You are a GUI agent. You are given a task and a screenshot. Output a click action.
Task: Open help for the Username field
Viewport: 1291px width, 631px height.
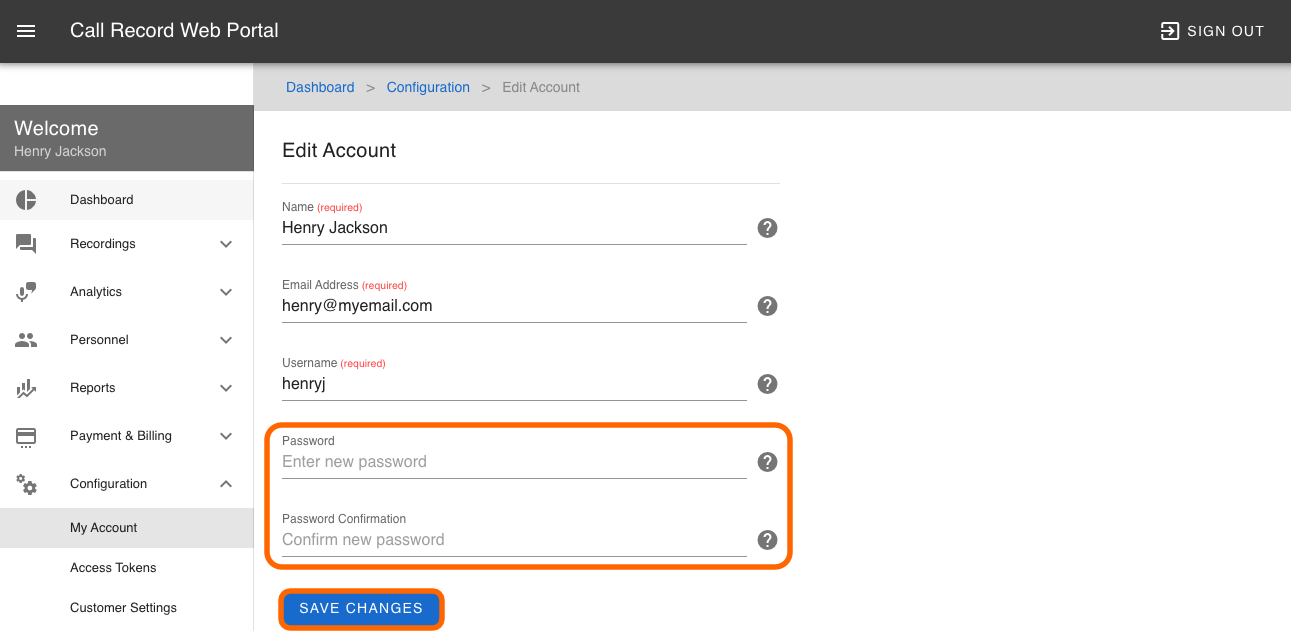click(x=767, y=384)
